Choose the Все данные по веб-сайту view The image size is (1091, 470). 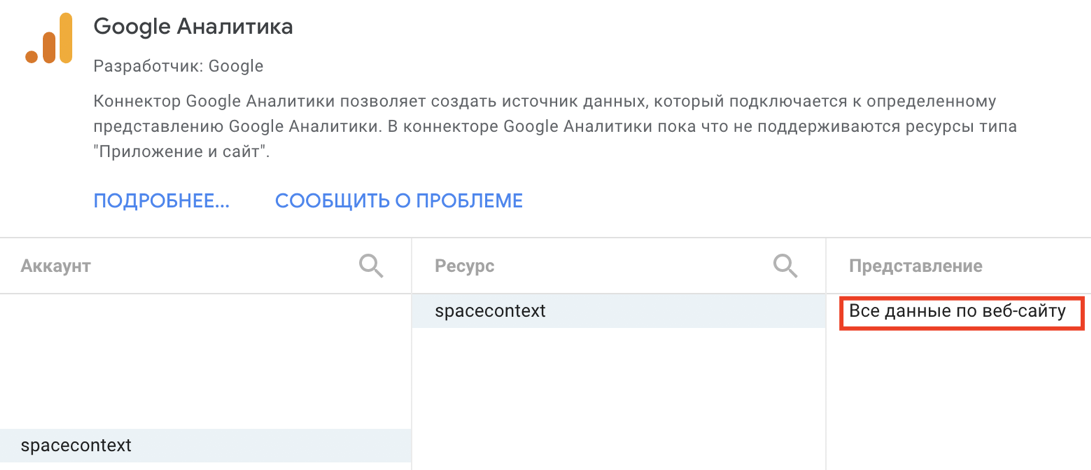pos(962,311)
